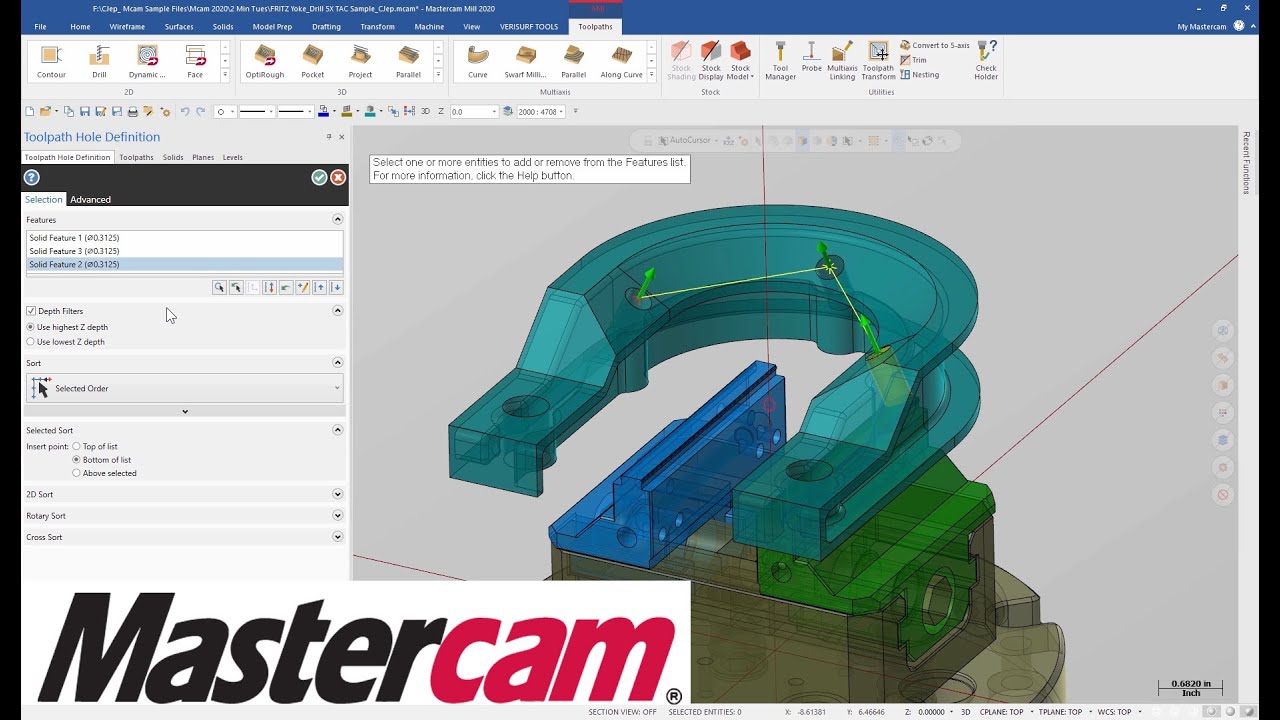Undo the last action

[x=185, y=112]
